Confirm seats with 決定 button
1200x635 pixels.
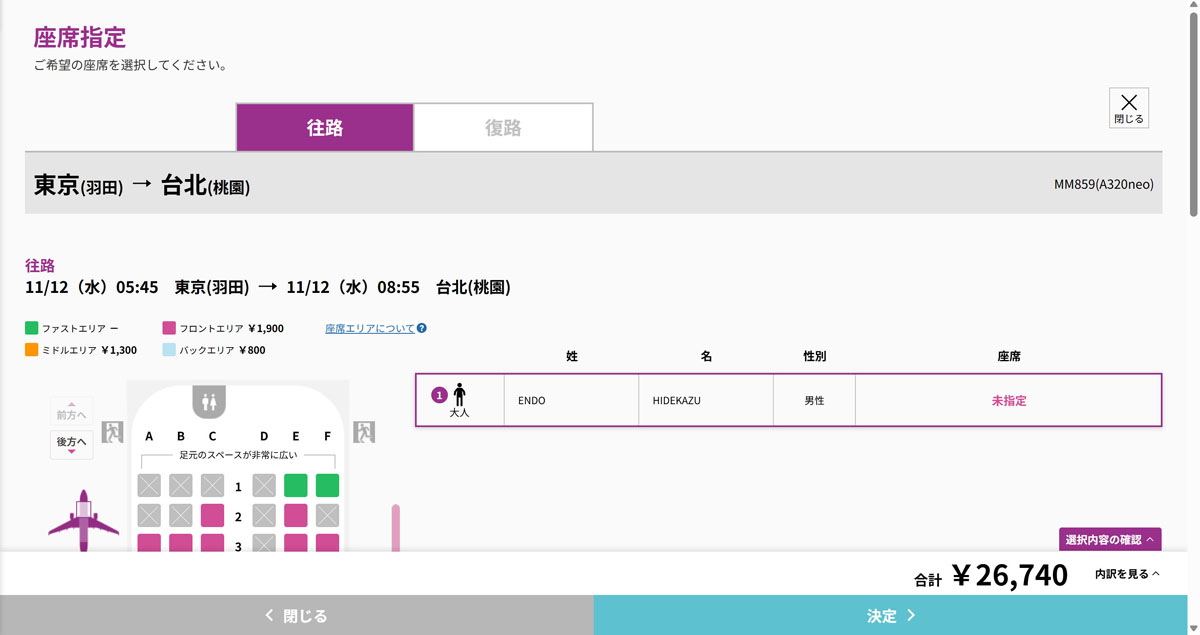click(x=891, y=616)
